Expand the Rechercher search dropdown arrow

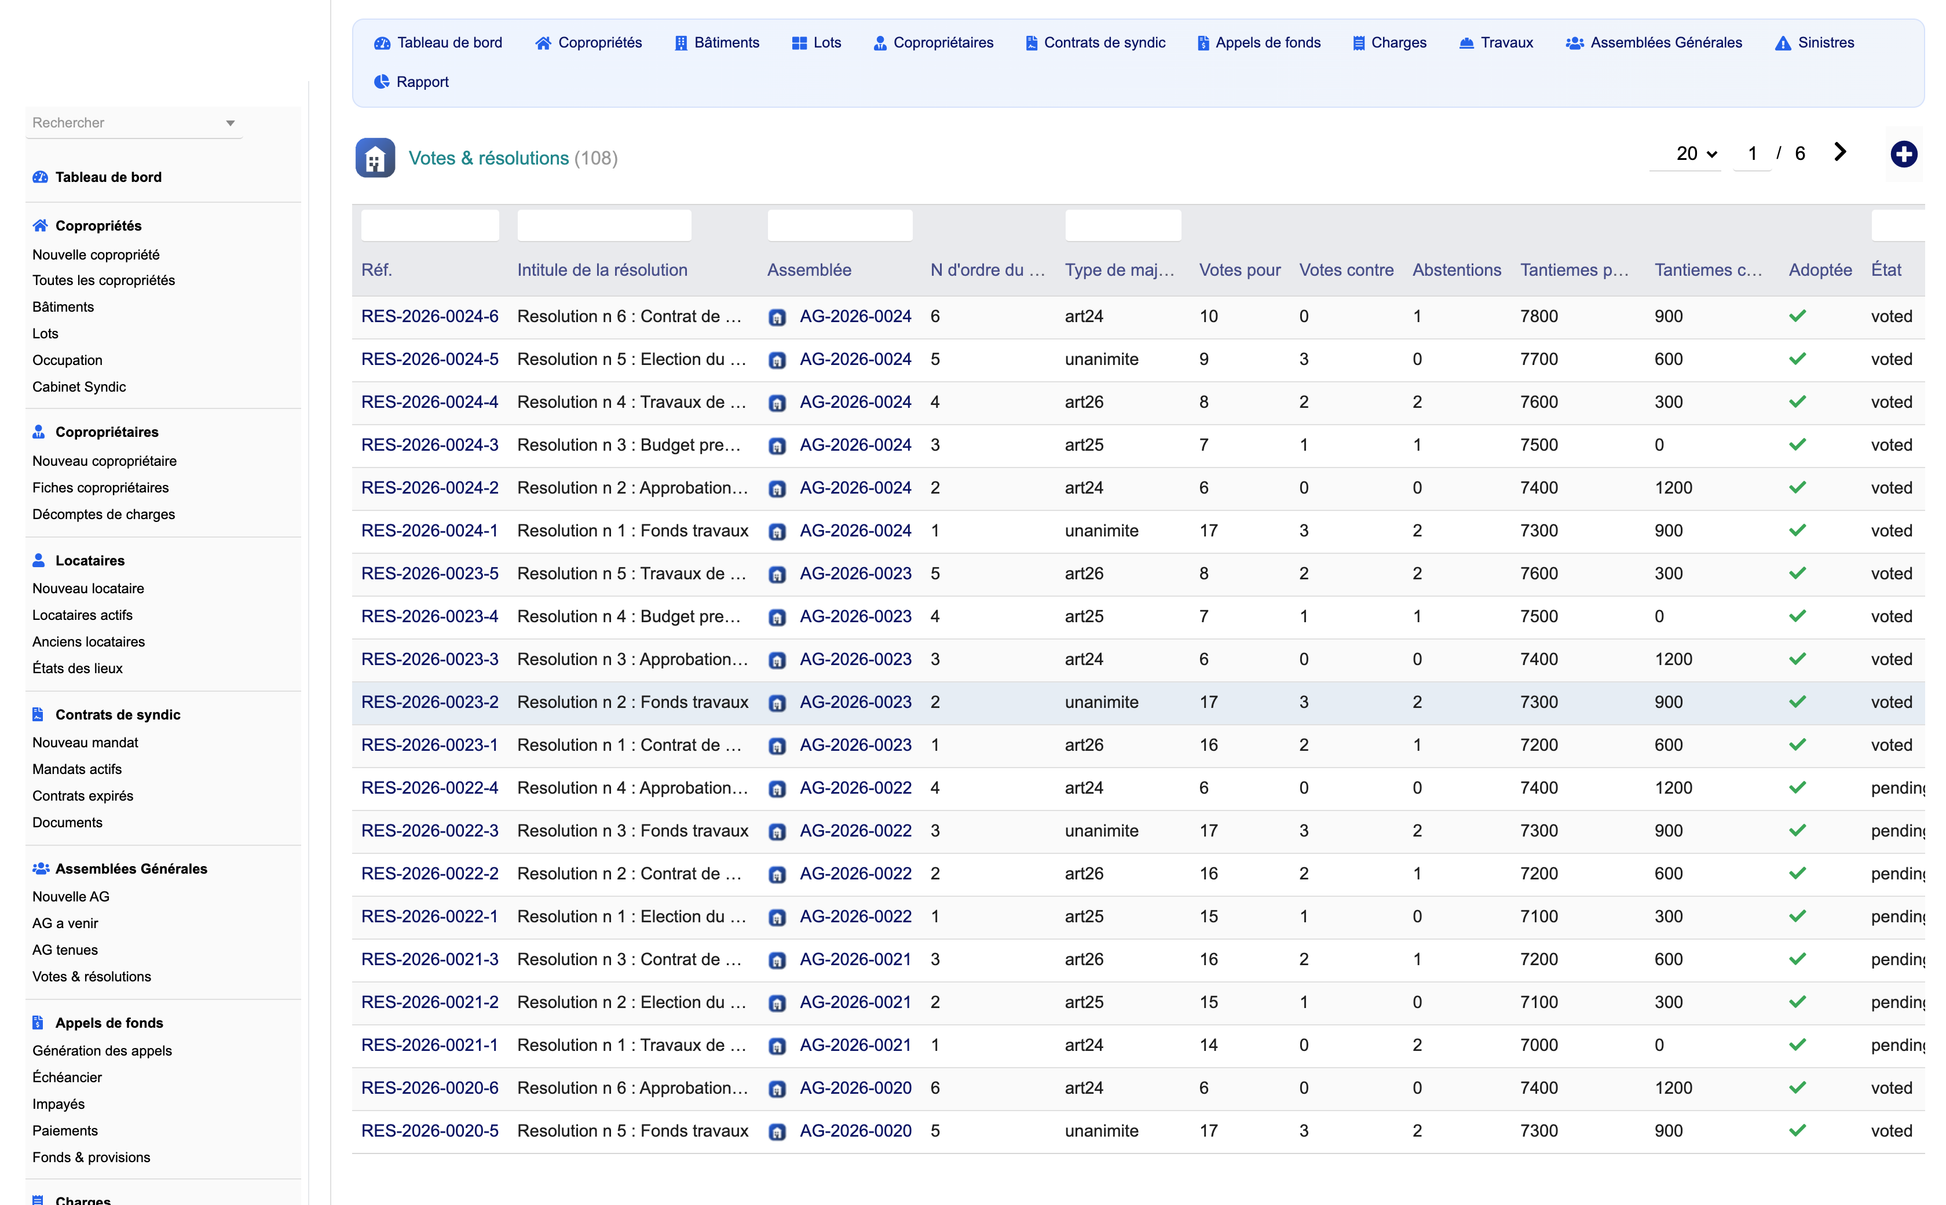tap(230, 123)
